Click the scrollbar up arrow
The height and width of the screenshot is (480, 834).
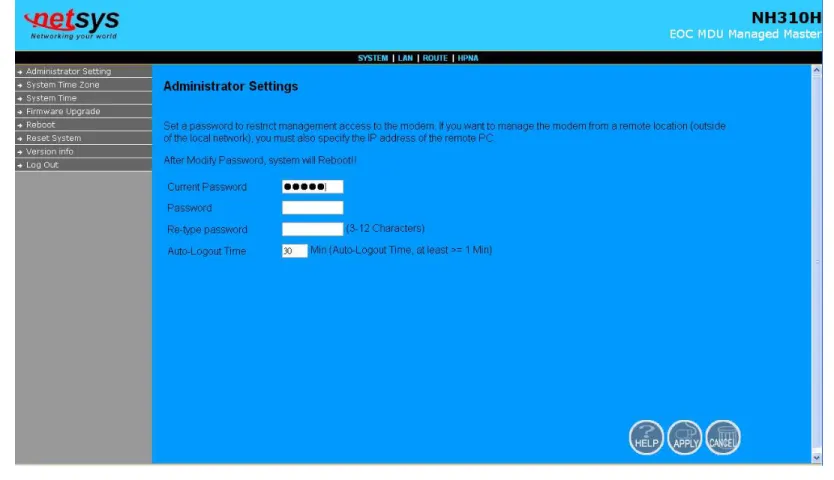[x=816, y=70]
